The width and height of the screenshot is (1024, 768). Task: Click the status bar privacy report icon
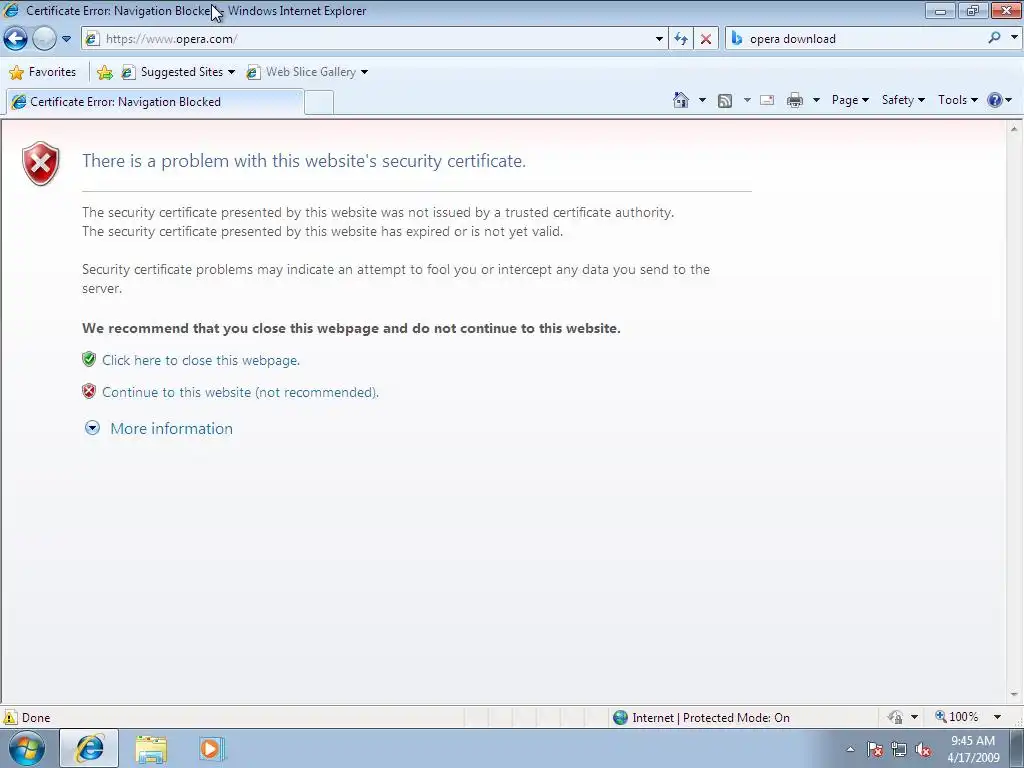pos(895,717)
